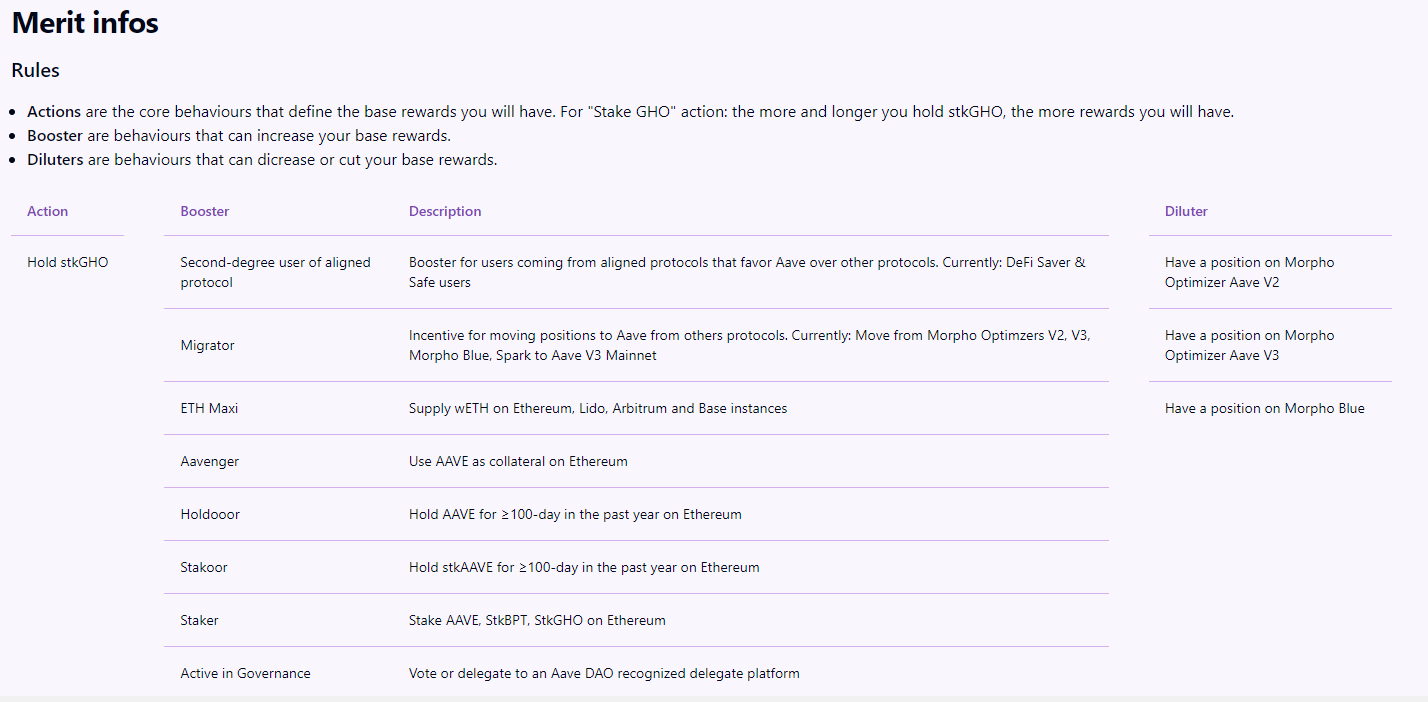Select the 'Hold stkGHO' action cell
This screenshot has width=1428, height=702.
(x=68, y=262)
